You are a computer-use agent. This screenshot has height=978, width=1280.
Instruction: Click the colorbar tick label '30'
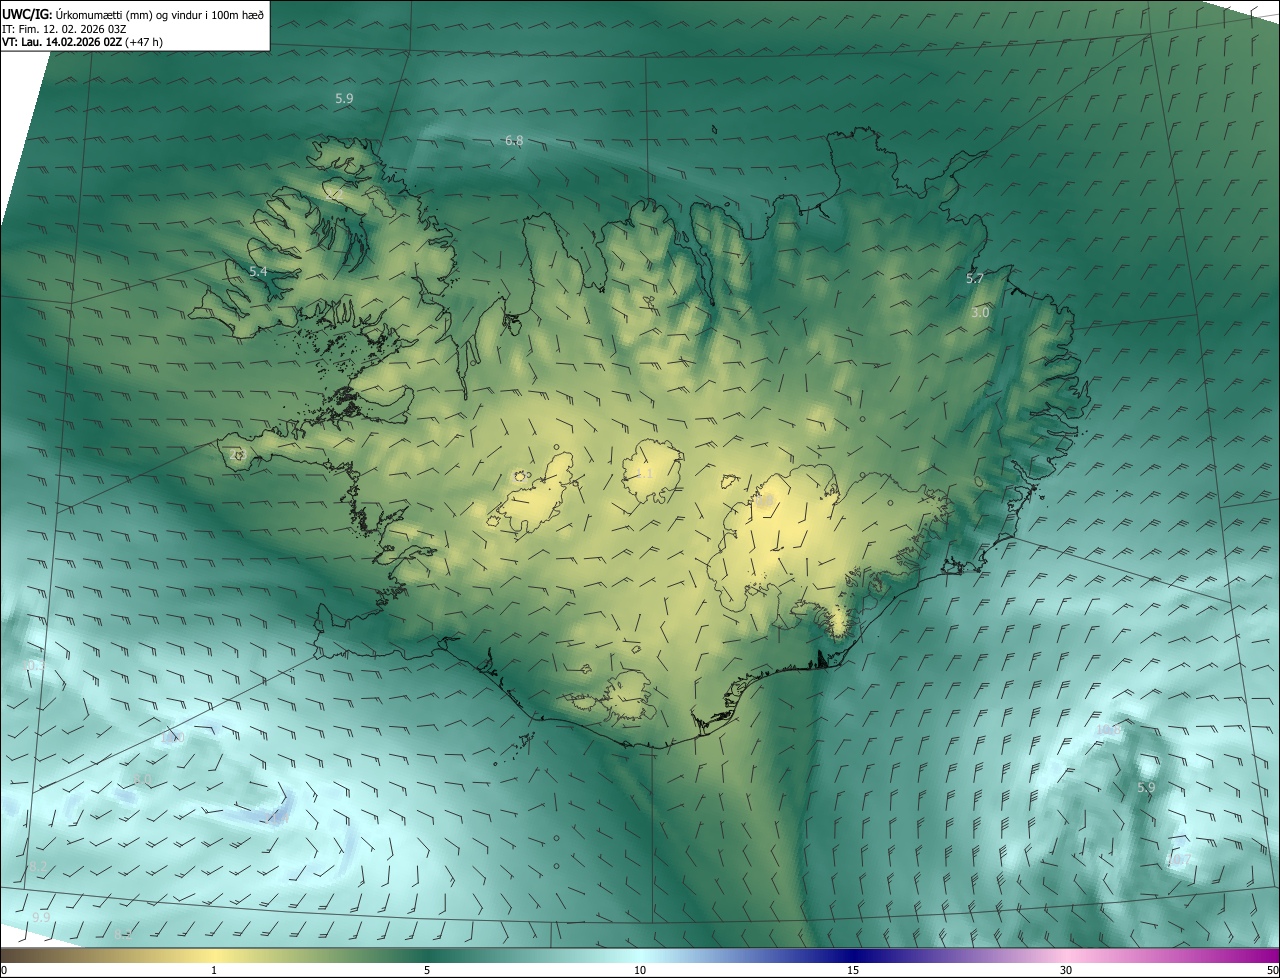[x=1066, y=970]
